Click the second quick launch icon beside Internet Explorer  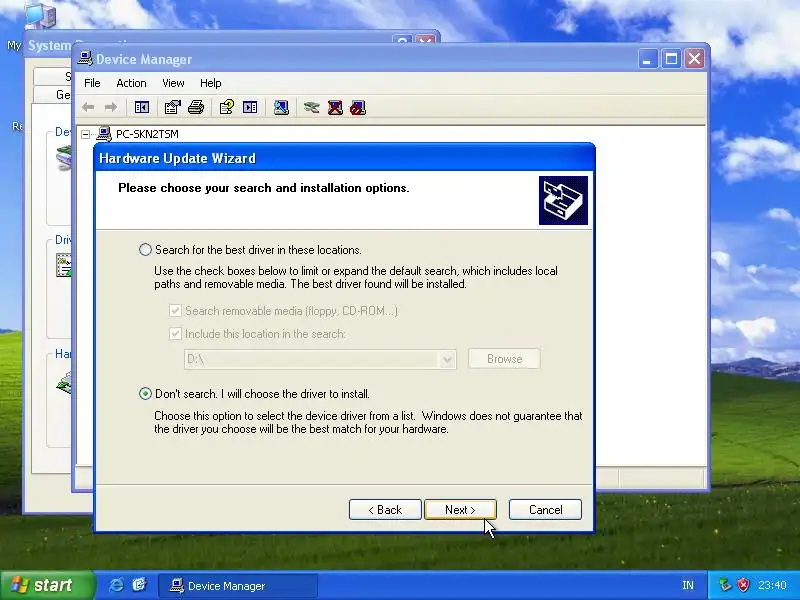coord(139,585)
